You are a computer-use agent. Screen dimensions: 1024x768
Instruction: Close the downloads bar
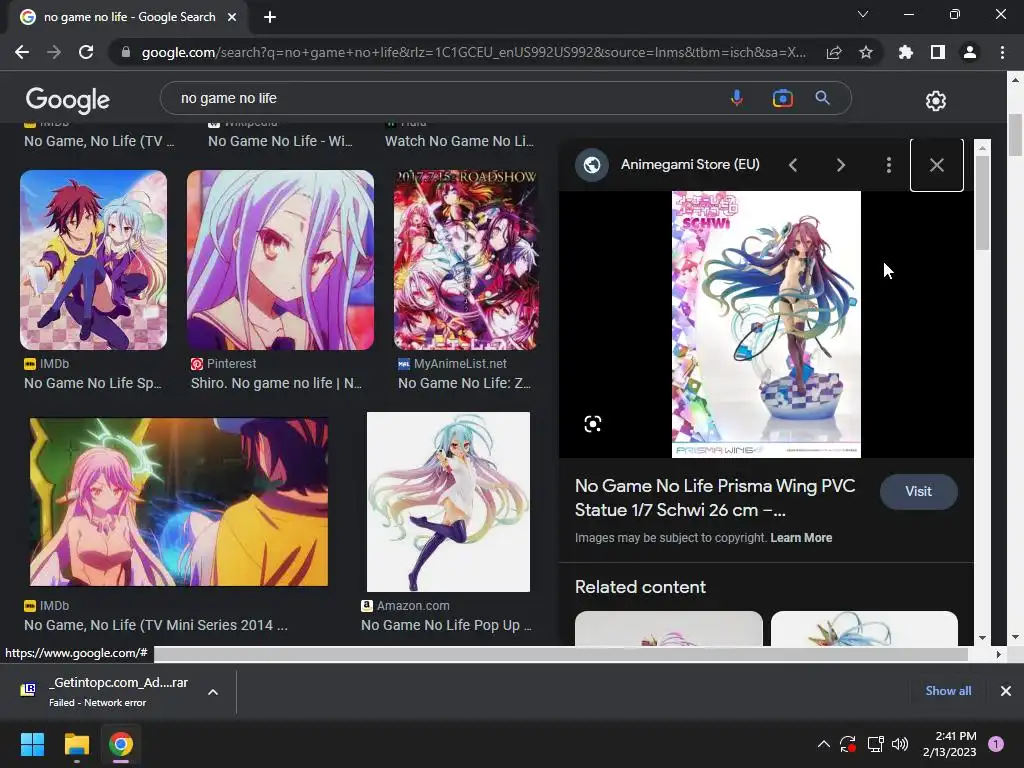(1005, 691)
